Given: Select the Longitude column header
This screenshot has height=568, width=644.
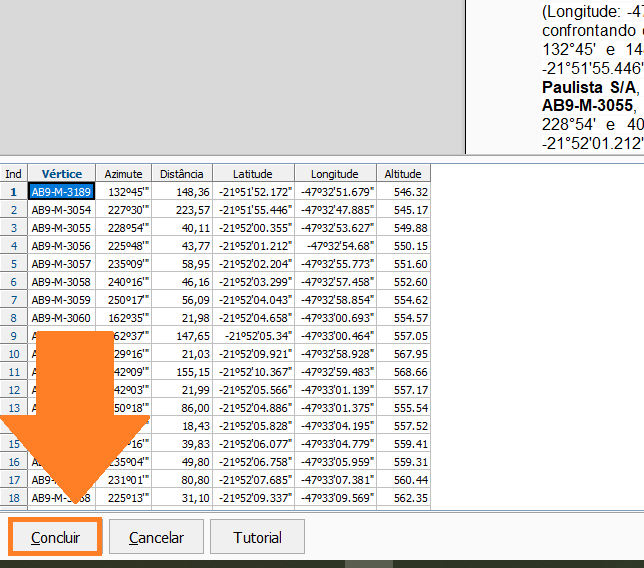Looking at the screenshot, I should (x=335, y=173).
